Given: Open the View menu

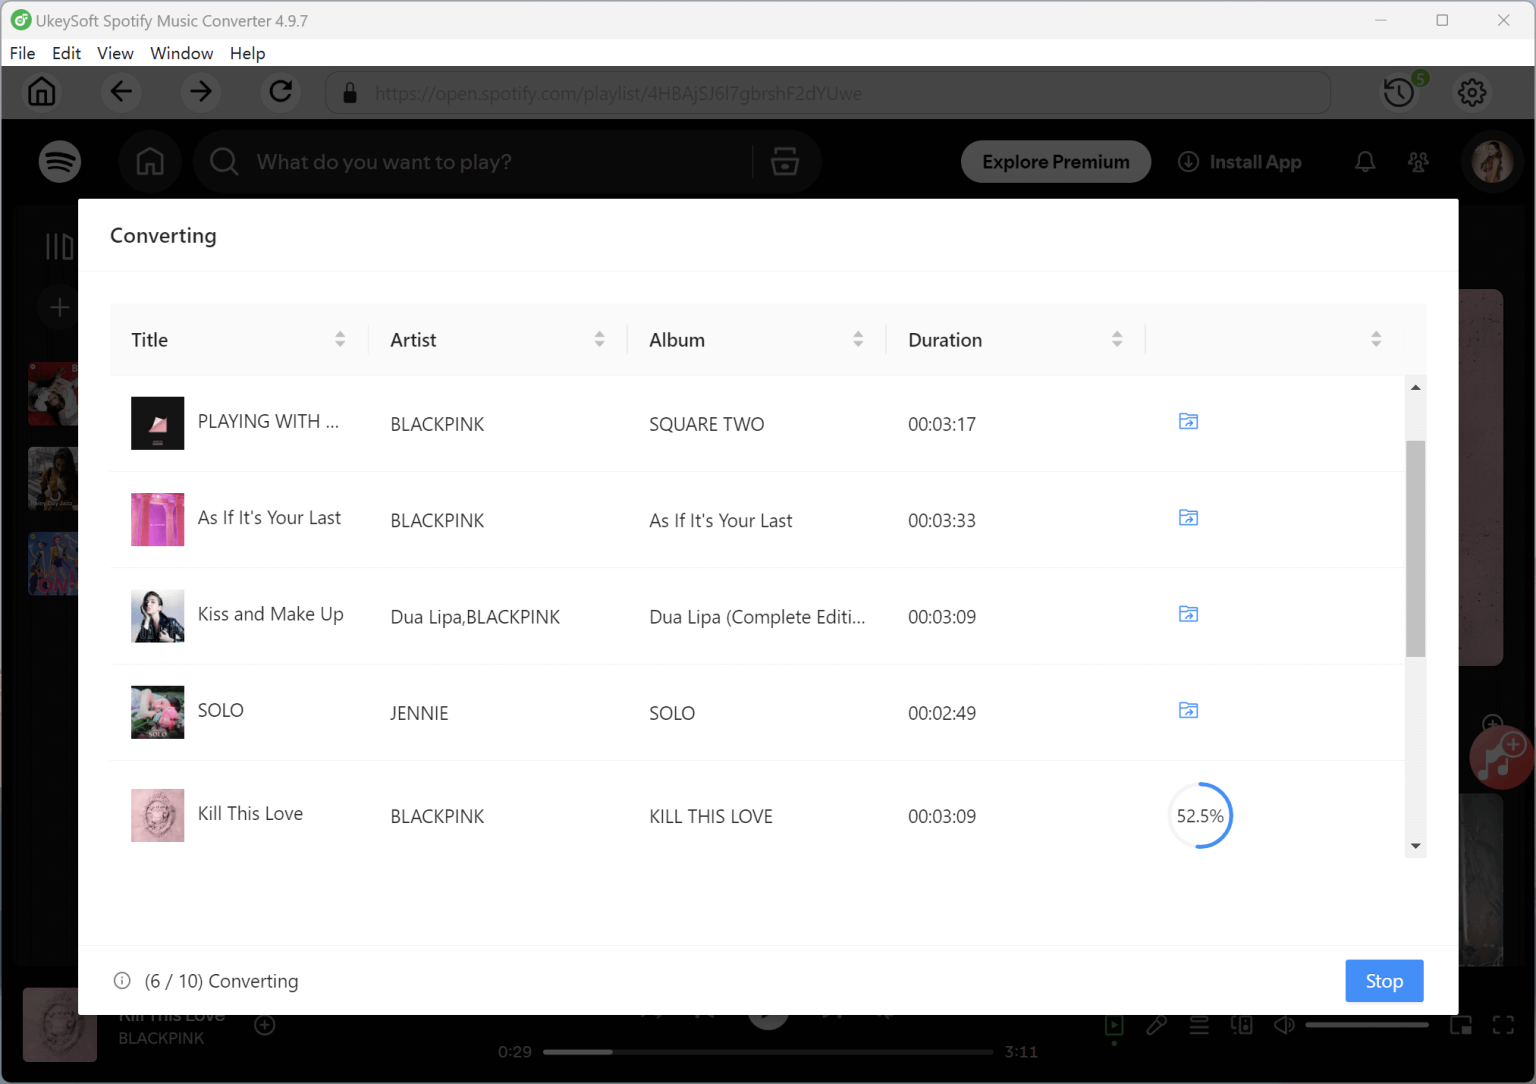Looking at the screenshot, I should (x=115, y=53).
